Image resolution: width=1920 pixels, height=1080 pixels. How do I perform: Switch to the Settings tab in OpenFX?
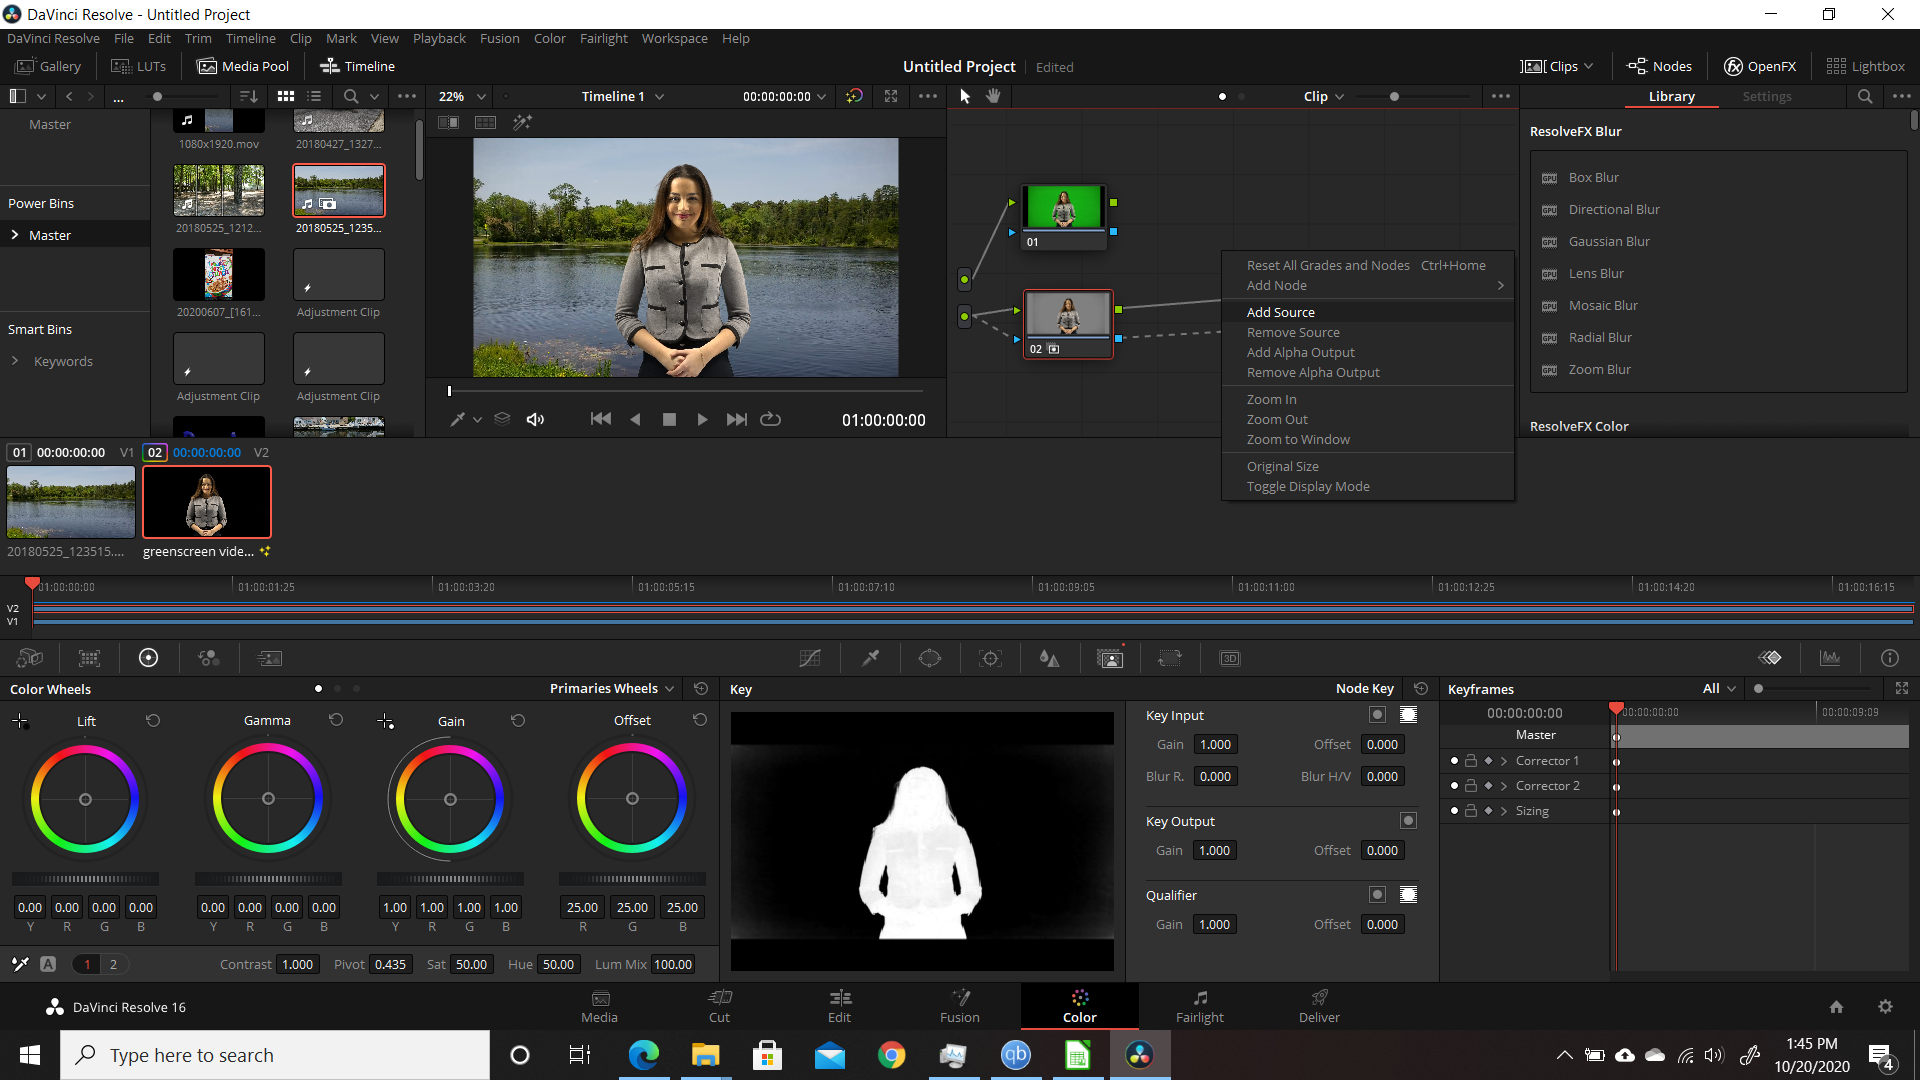(1766, 96)
